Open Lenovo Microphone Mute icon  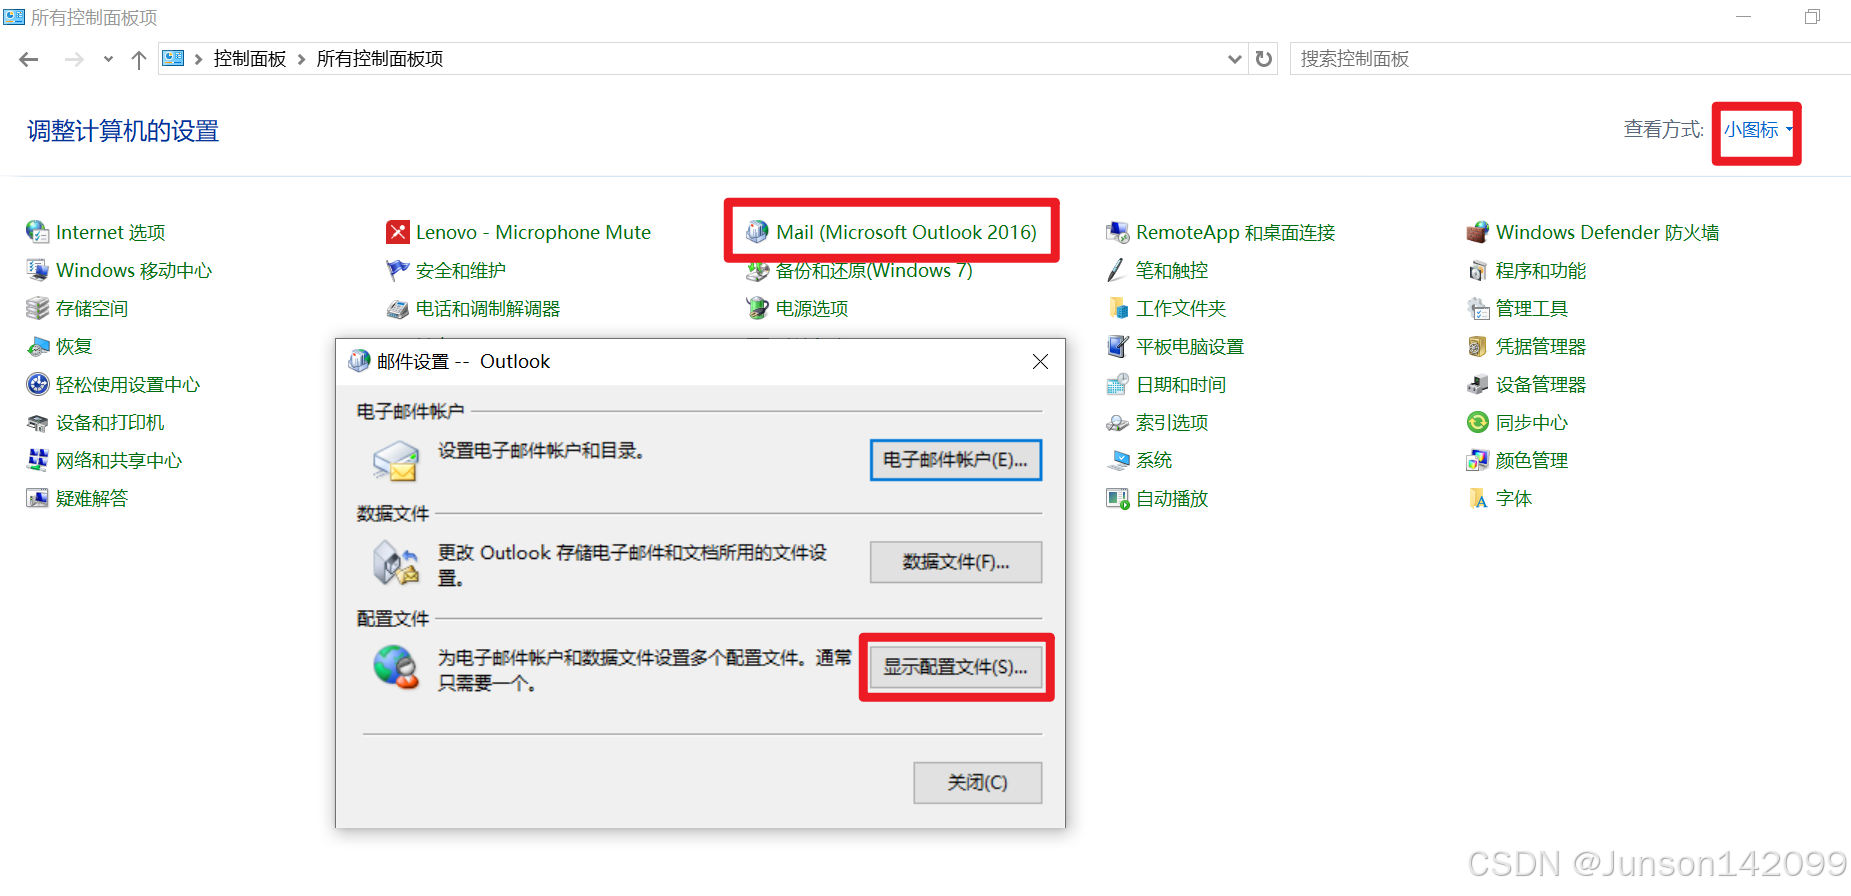(397, 232)
